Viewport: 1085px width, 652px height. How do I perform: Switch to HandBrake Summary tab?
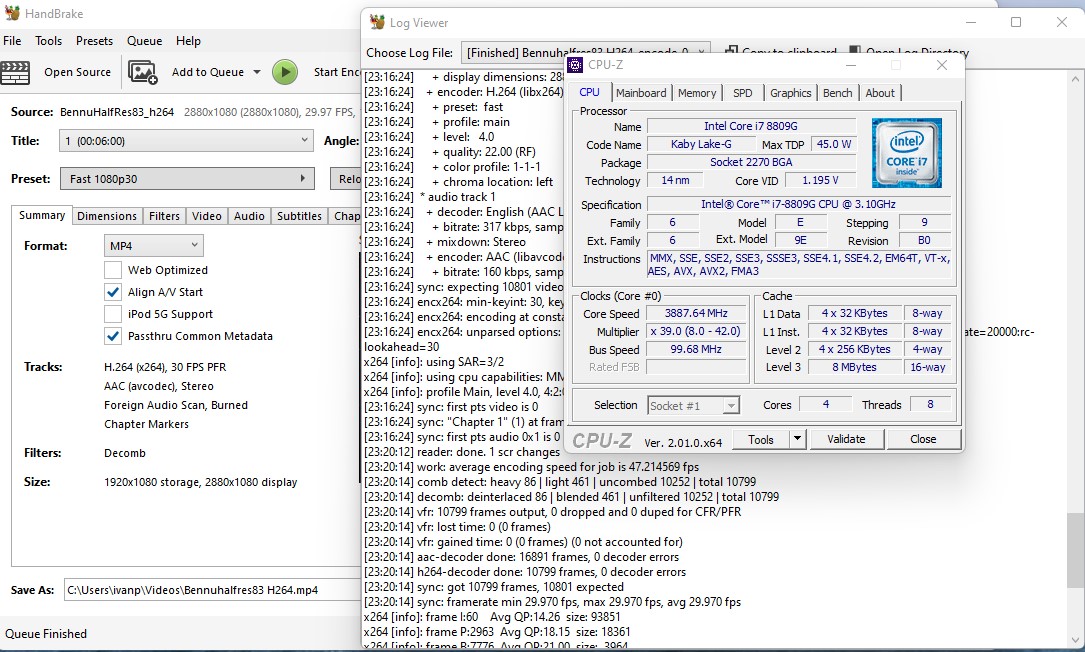point(42,215)
